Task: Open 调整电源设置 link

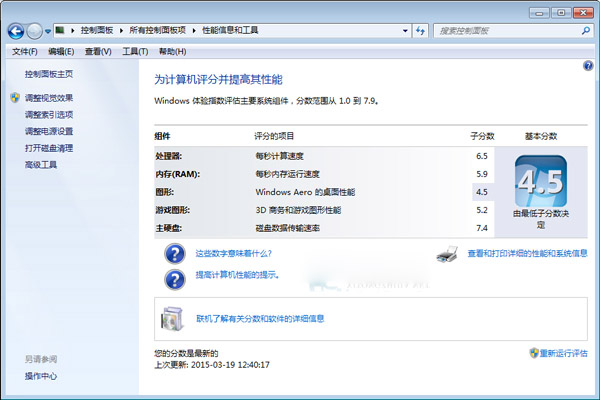Action: pos(49,131)
